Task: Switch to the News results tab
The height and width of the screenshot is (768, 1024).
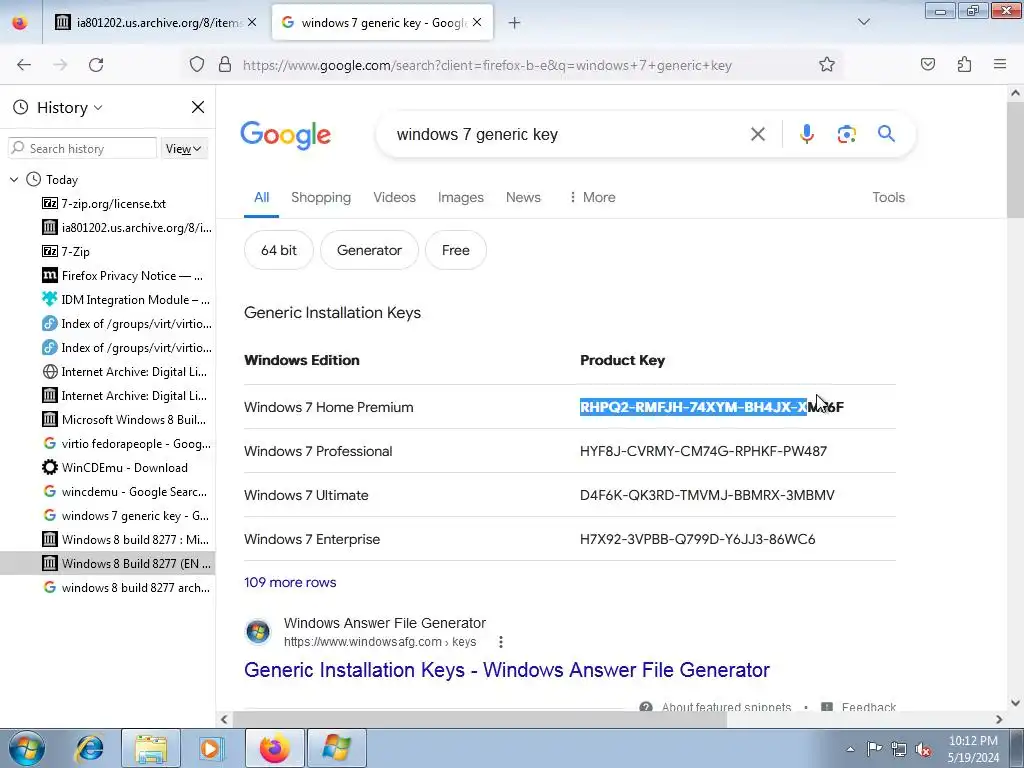Action: [523, 197]
